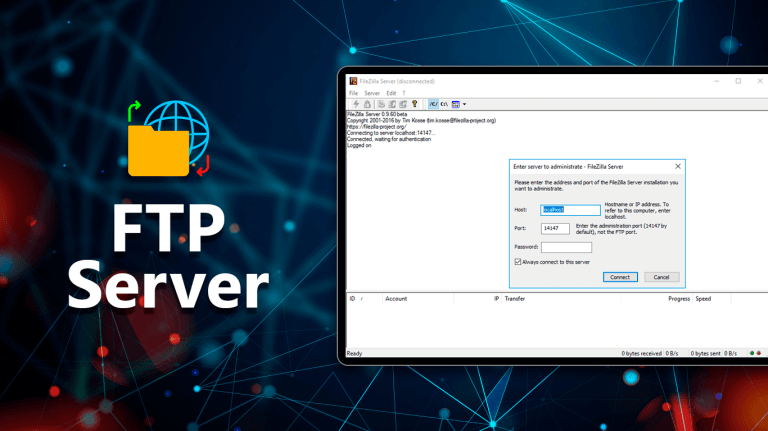The height and width of the screenshot is (431, 768).
Task: Maximize the FileZilla Server window
Action: click(x=738, y=81)
